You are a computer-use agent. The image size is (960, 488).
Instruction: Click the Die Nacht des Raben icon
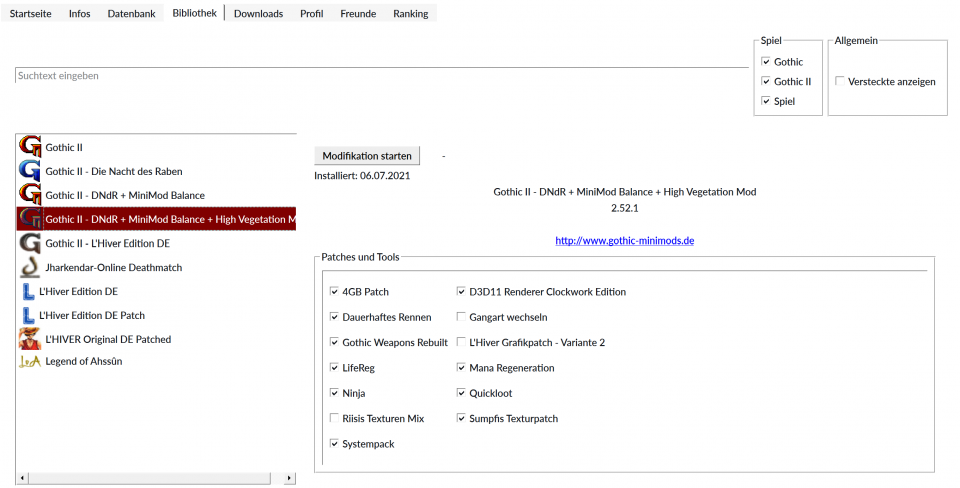[x=30, y=171]
